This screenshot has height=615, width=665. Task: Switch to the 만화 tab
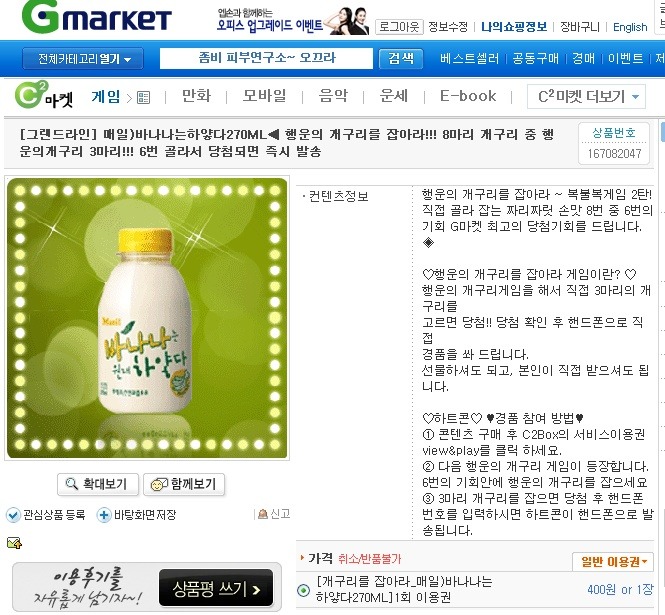pyautogui.click(x=196, y=96)
